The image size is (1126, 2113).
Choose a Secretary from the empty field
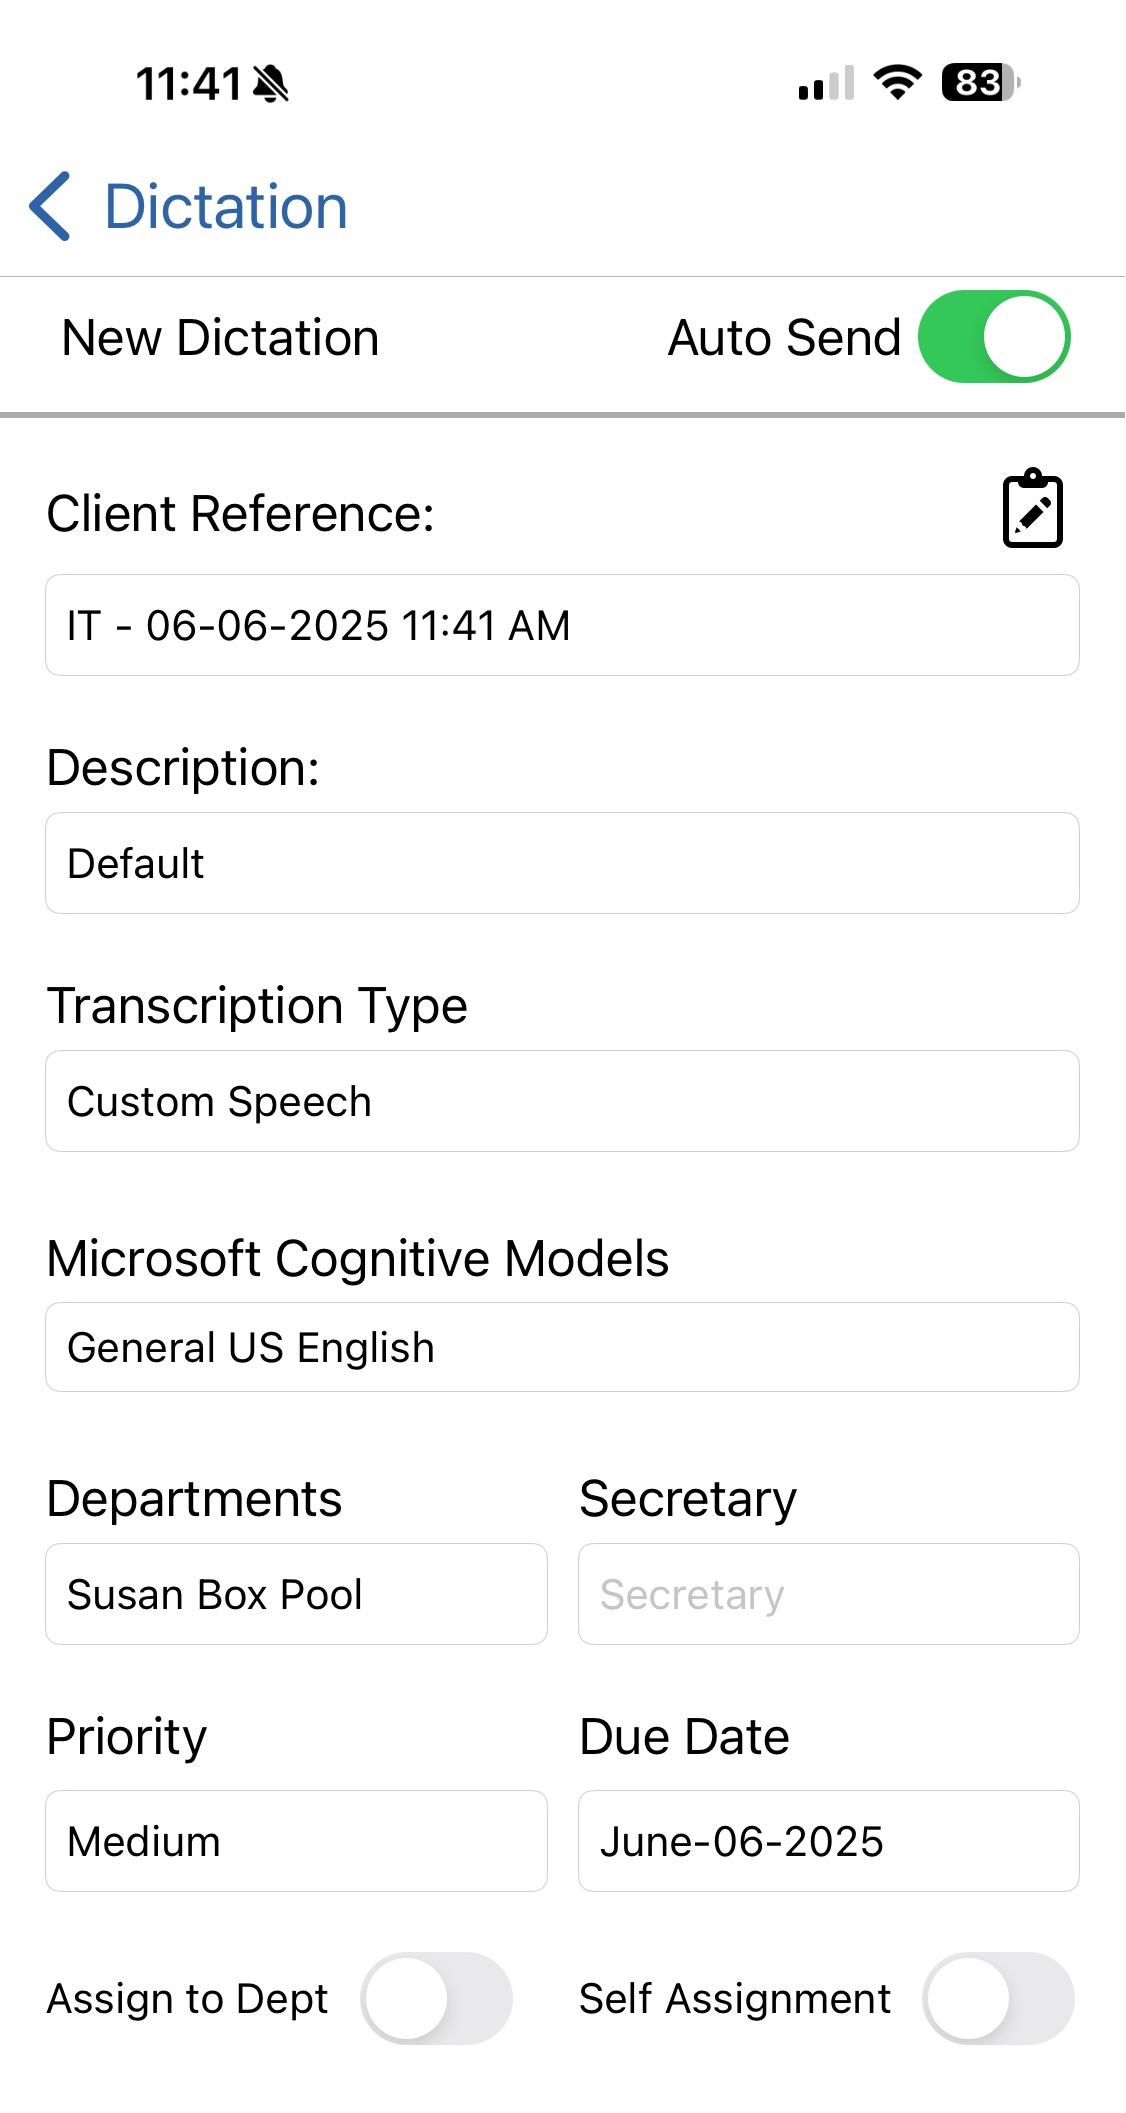click(828, 1594)
